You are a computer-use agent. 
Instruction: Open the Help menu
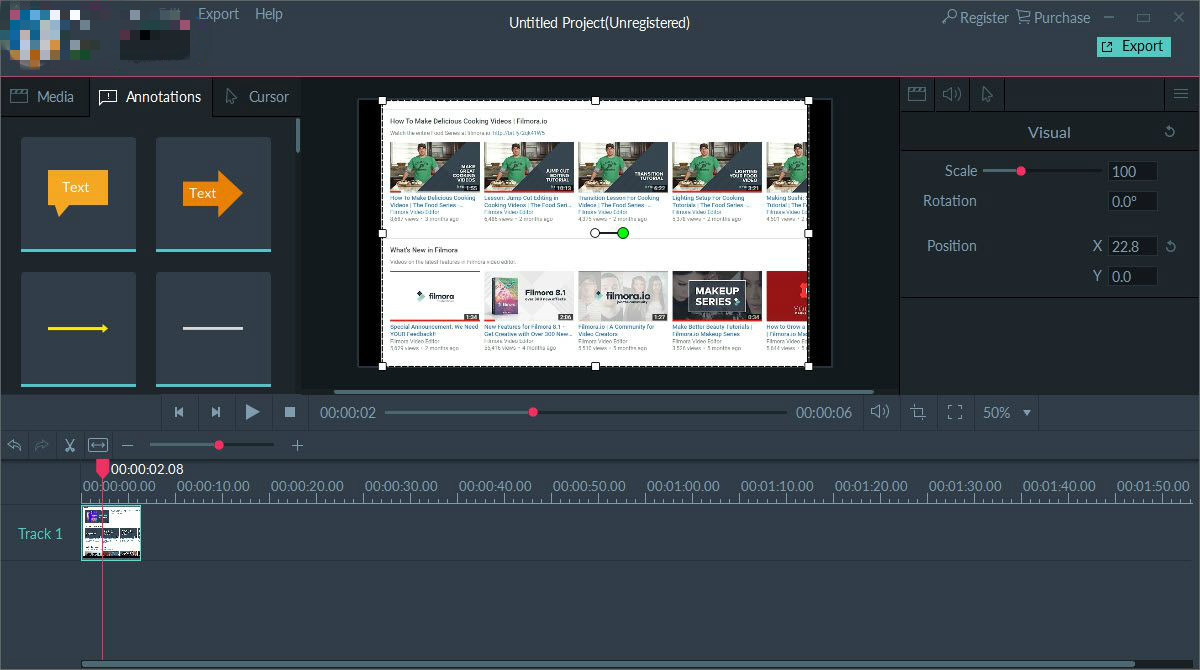click(x=268, y=14)
